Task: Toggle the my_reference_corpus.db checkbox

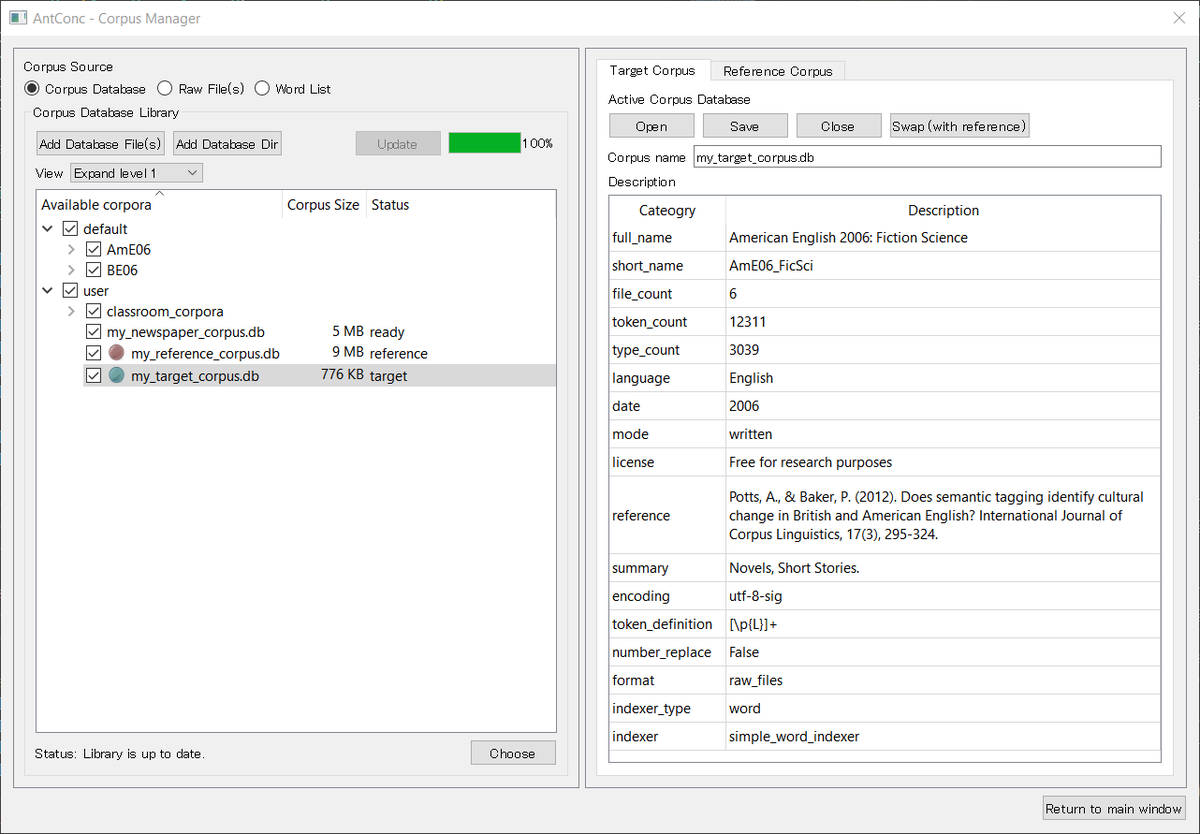Action: [94, 353]
